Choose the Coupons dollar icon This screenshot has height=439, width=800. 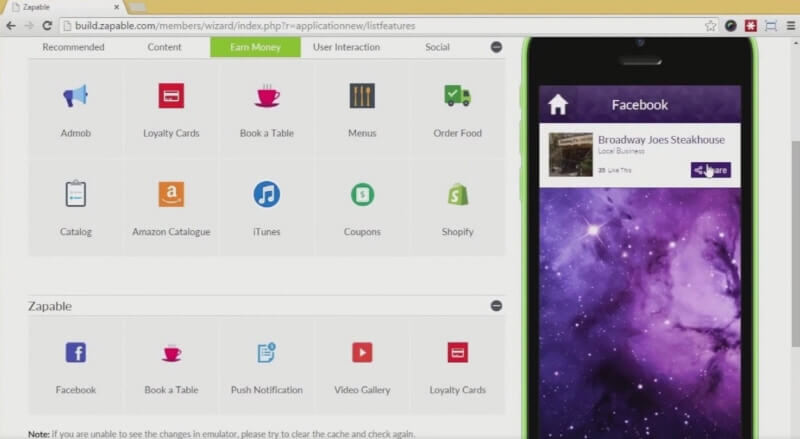click(362, 194)
